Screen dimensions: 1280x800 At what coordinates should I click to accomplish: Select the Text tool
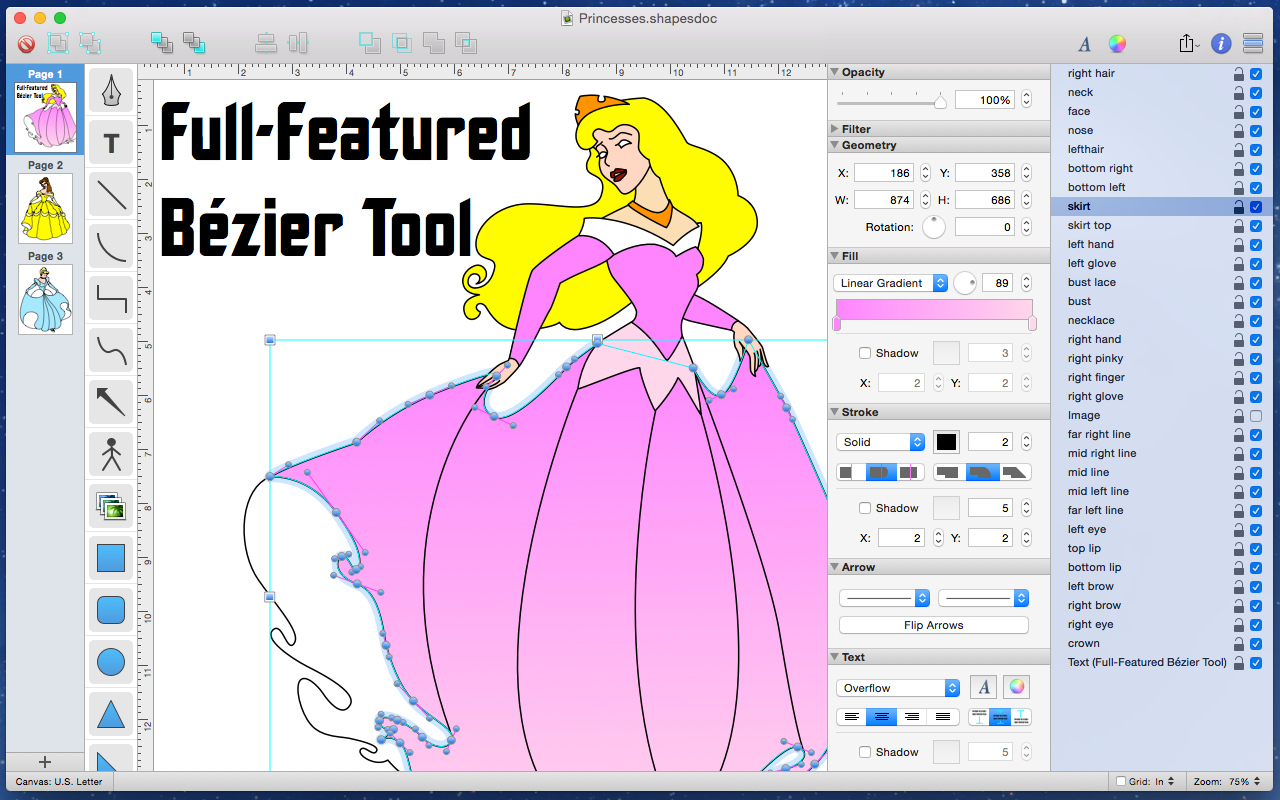[x=111, y=143]
